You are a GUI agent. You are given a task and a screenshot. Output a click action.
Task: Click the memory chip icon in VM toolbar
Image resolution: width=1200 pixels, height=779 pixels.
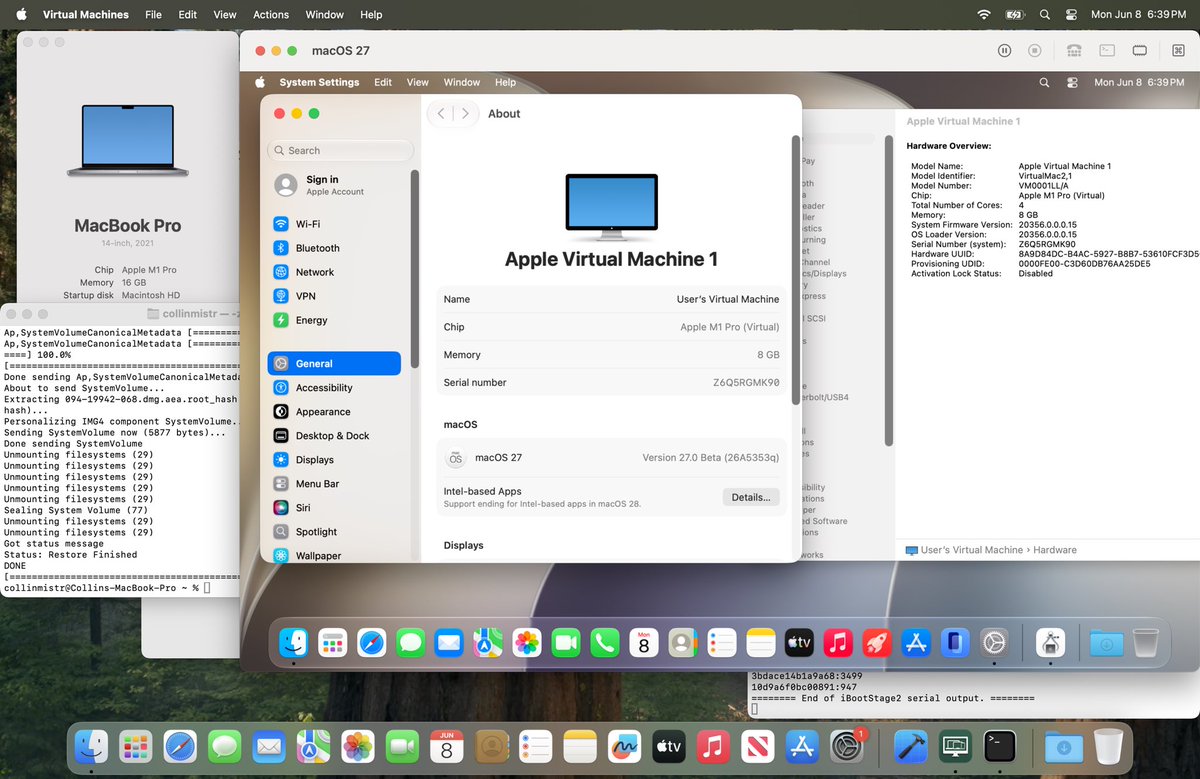click(x=1139, y=51)
